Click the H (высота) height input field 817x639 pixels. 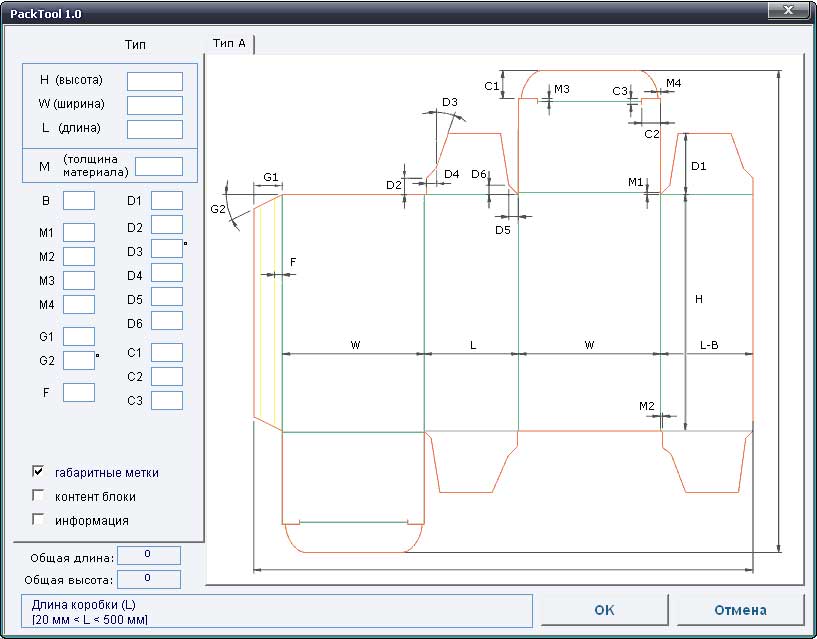[x=155, y=82]
